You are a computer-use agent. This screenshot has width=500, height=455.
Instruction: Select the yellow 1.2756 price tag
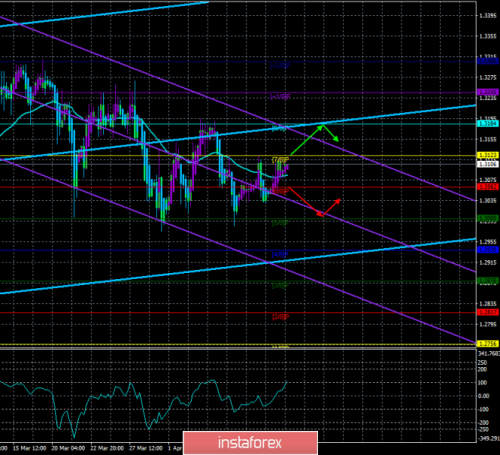click(488, 343)
